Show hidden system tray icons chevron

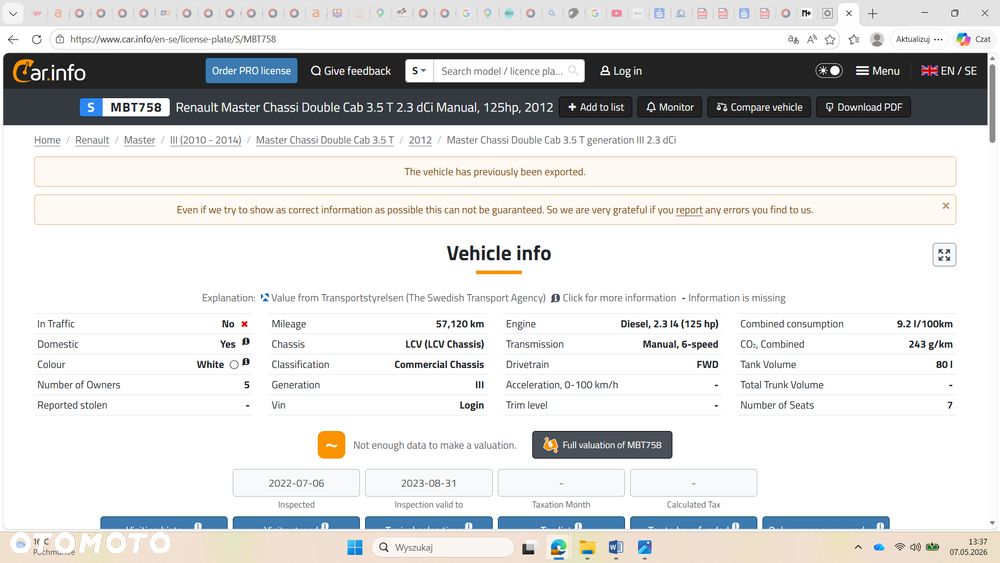pyautogui.click(x=858, y=547)
